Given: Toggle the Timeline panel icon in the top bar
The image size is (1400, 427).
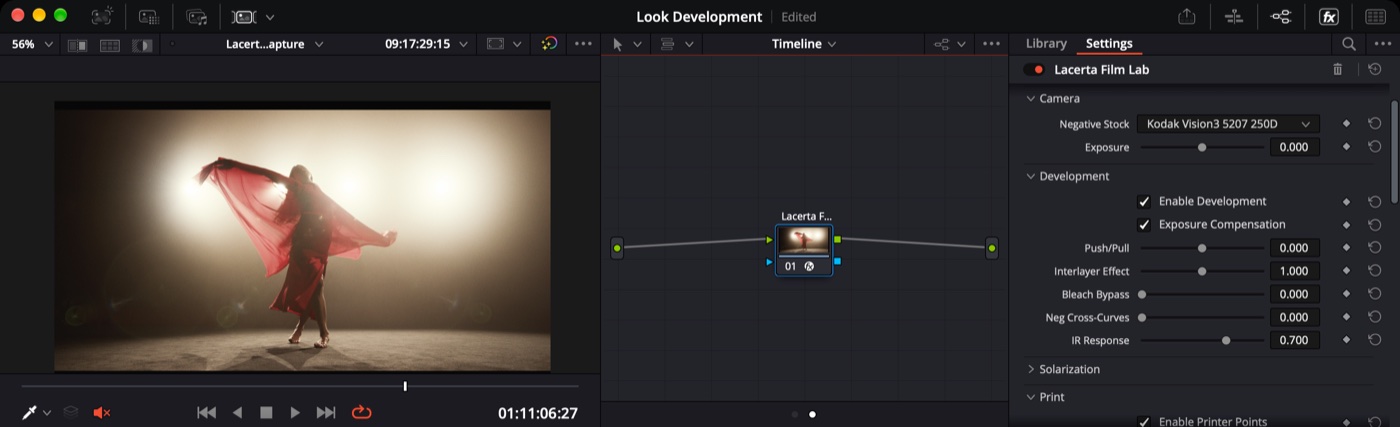Looking at the screenshot, I should click(1233, 17).
